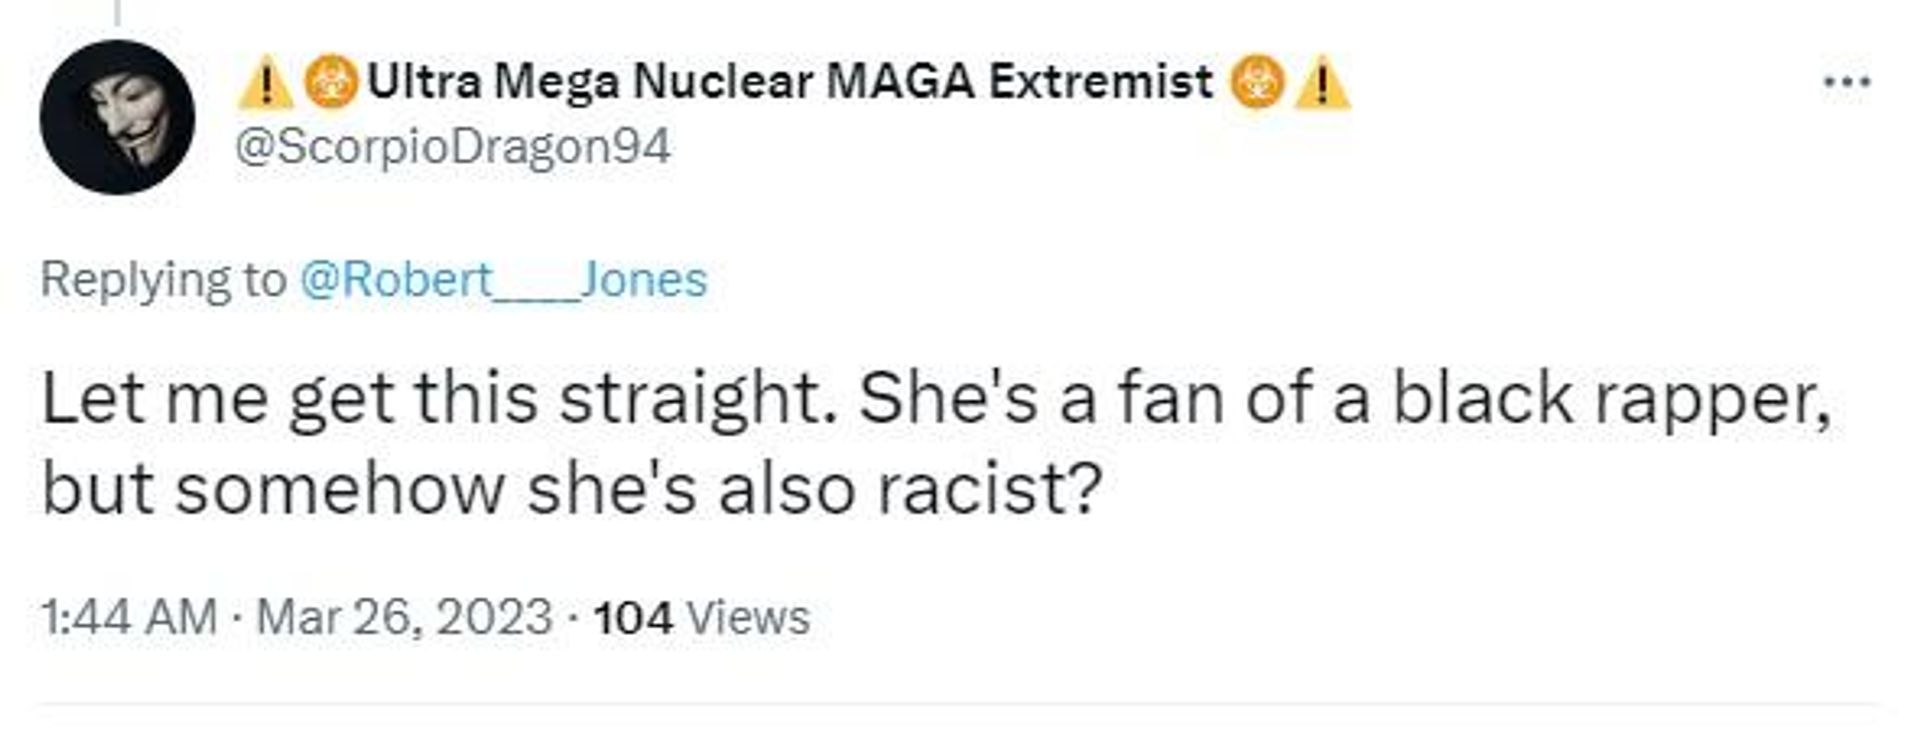This screenshot has width=1920, height=747.
Task: Click the thread connector line above the avatar
Action: pos(117,12)
